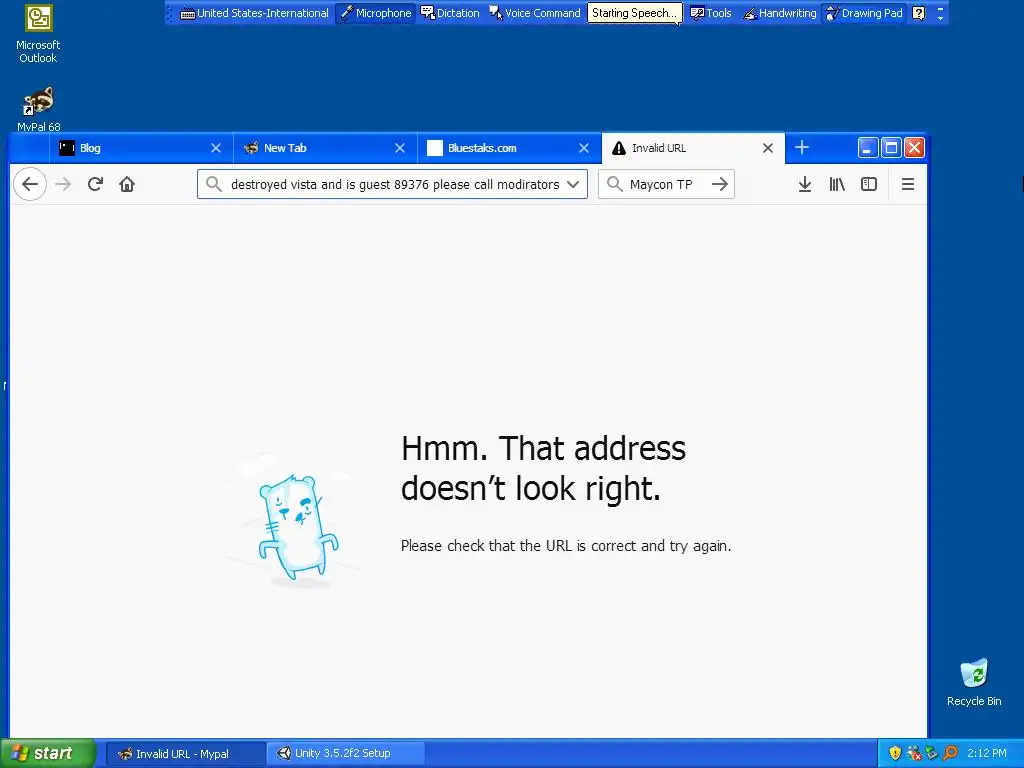Image resolution: width=1024 pixels, height=768 pixels.
Task: Click United States-International keyboard layout
Action: [x=254, y=13]
